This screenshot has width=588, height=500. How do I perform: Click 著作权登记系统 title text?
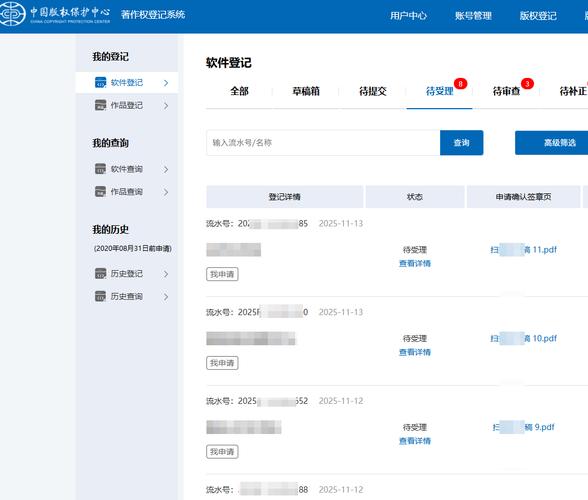153,15
